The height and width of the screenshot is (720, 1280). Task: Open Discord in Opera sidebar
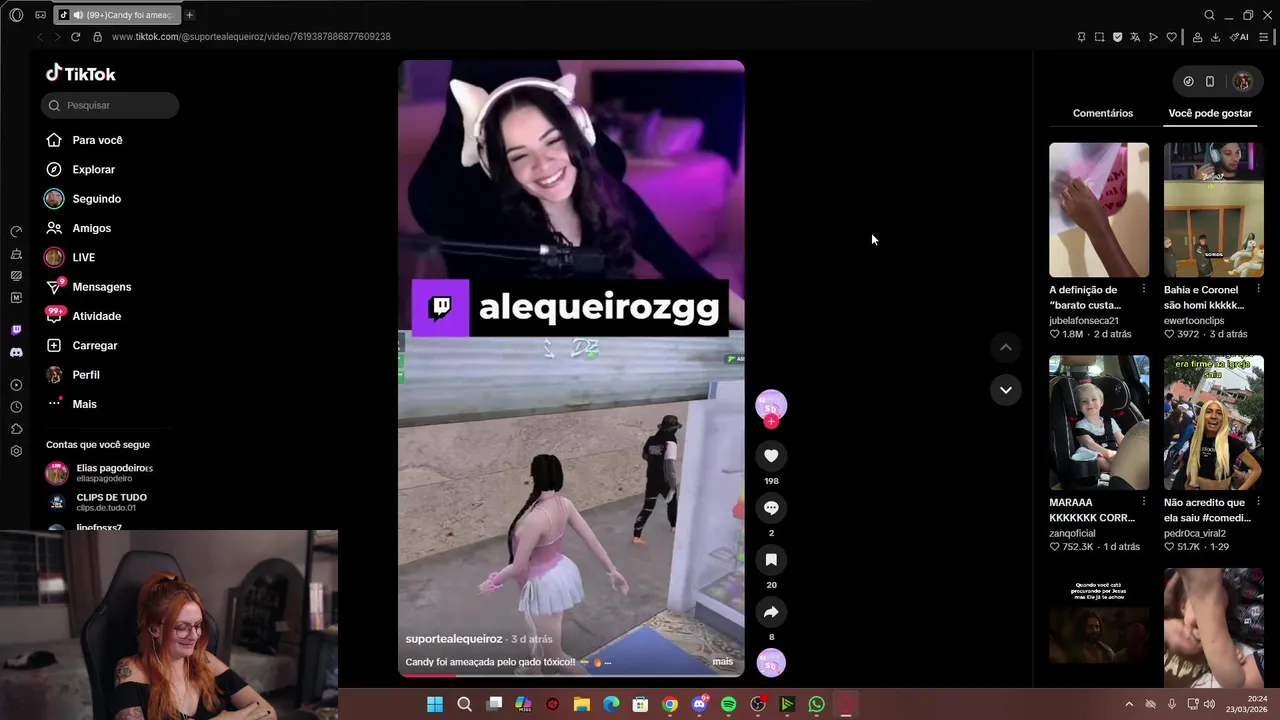click(16, 352)
